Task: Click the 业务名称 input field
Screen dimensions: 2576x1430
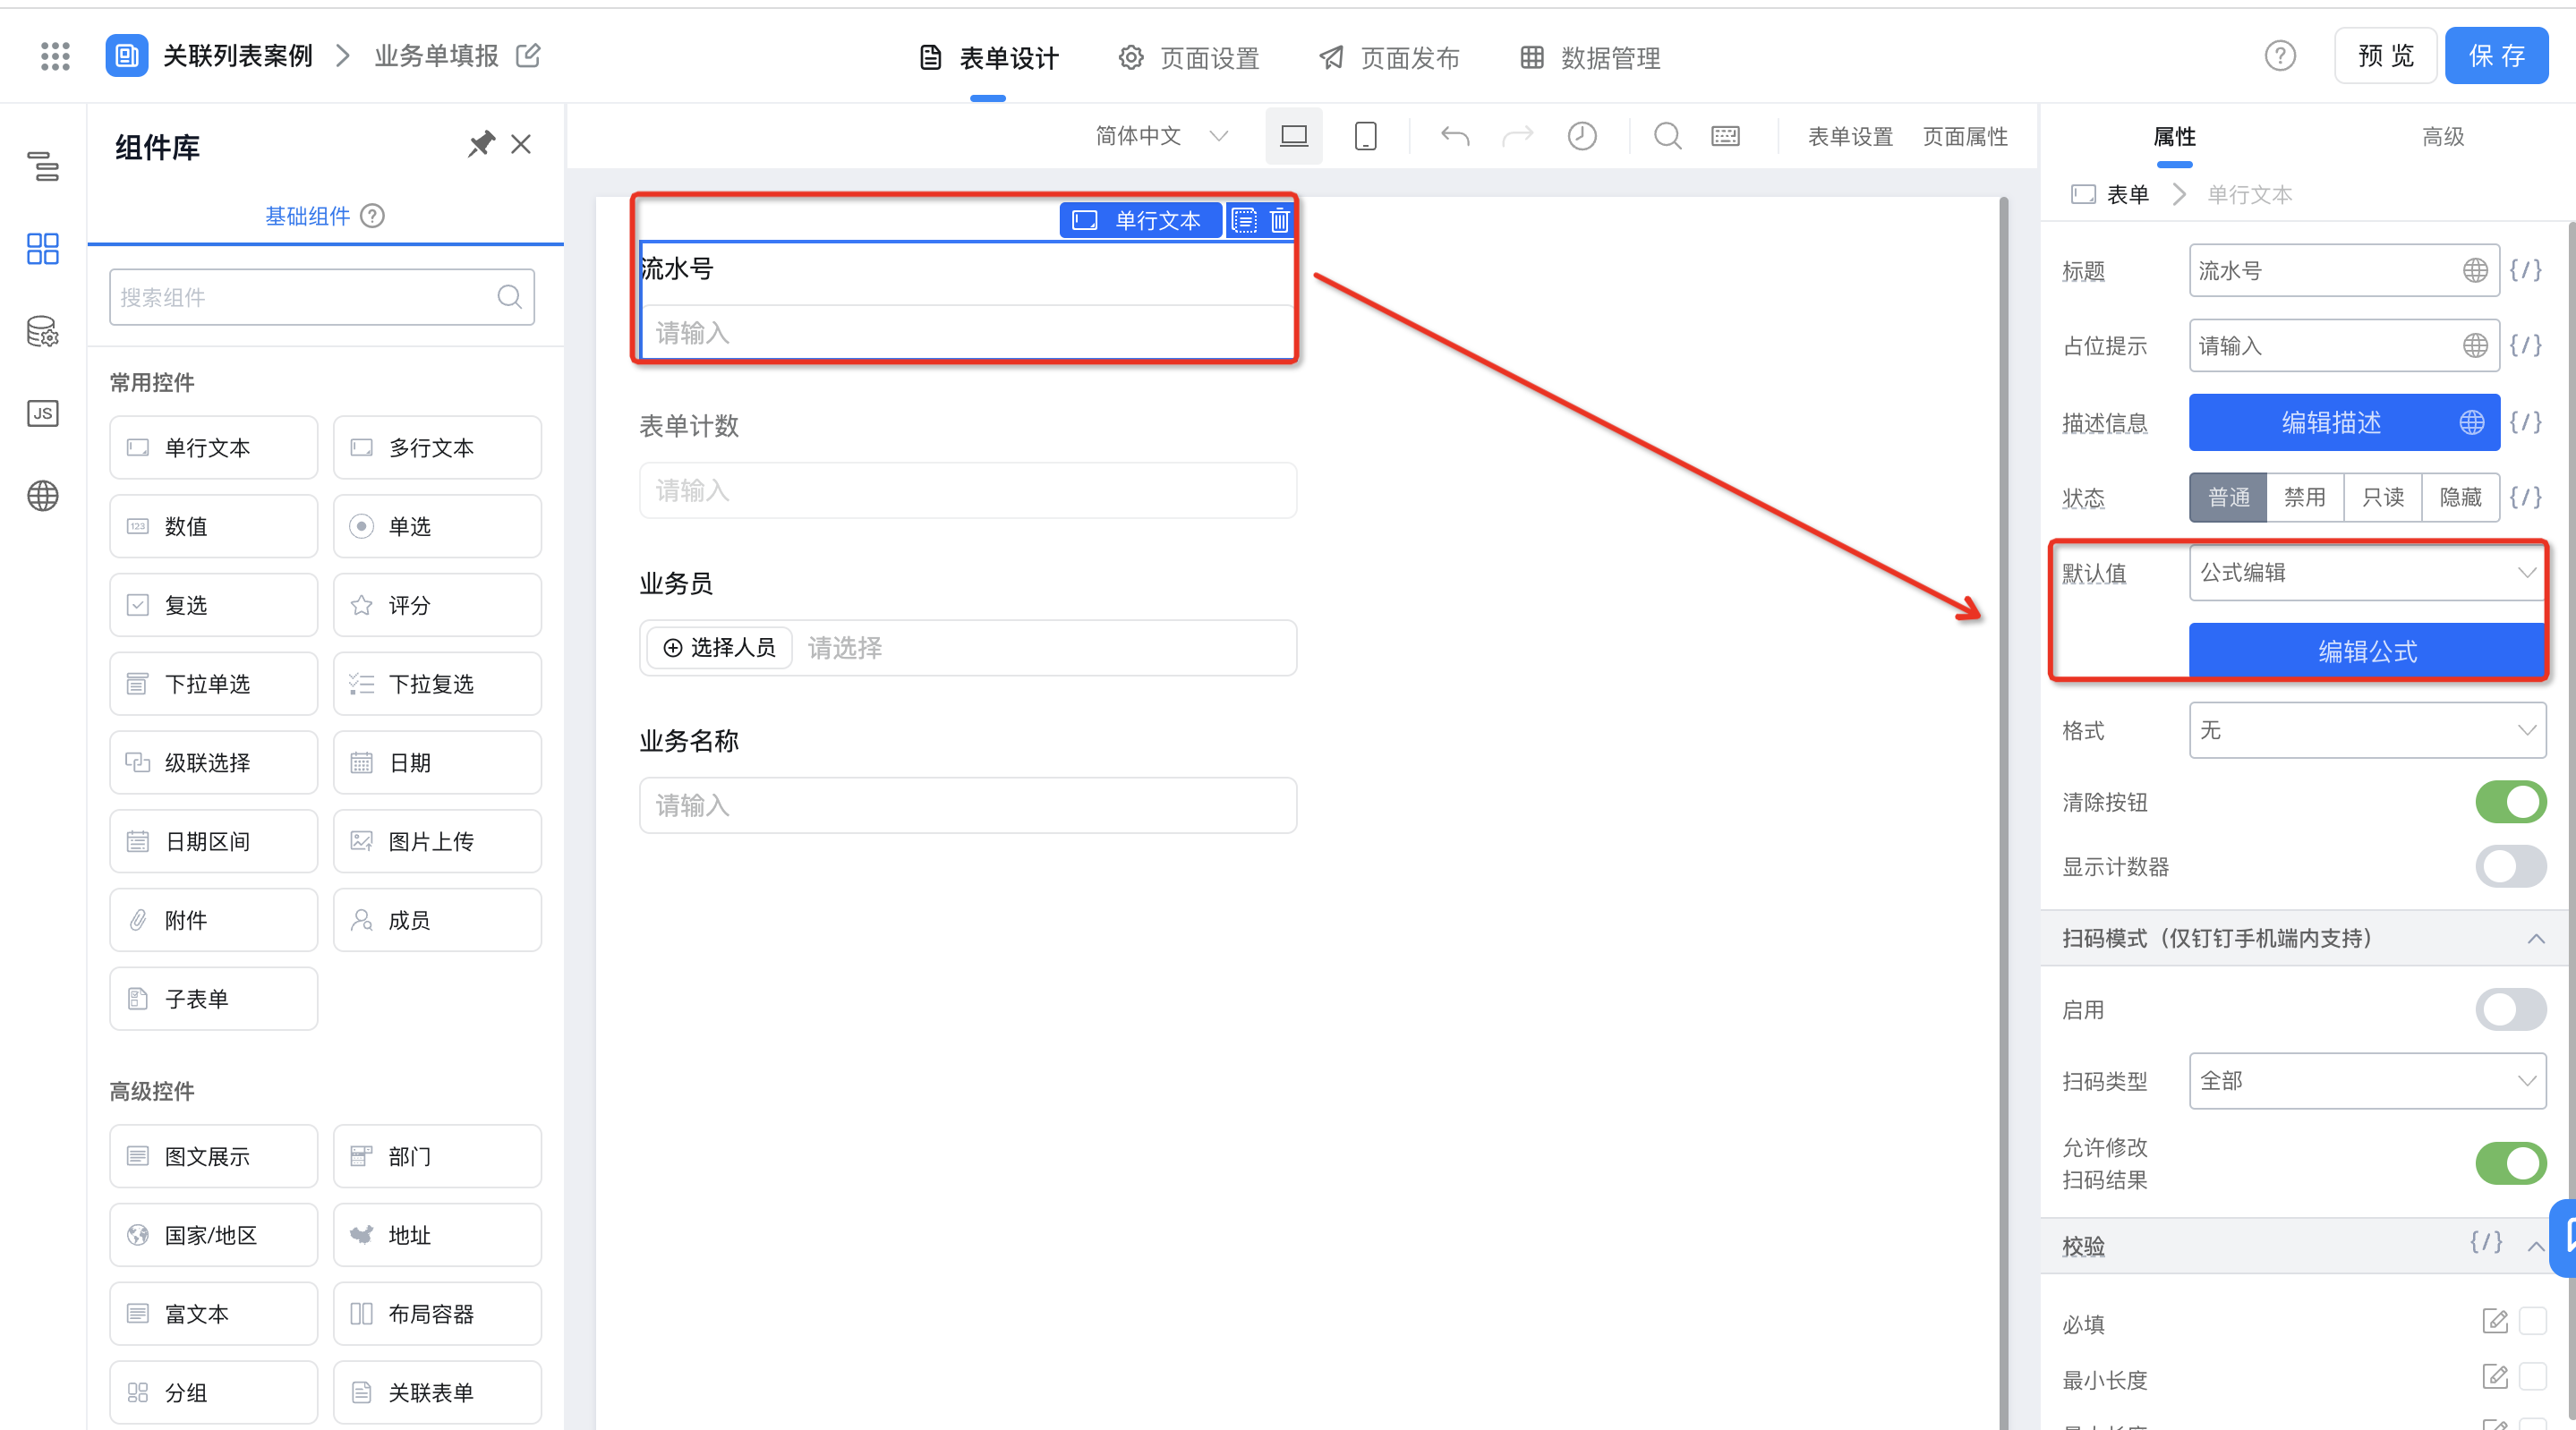Action: click(968, 805)
